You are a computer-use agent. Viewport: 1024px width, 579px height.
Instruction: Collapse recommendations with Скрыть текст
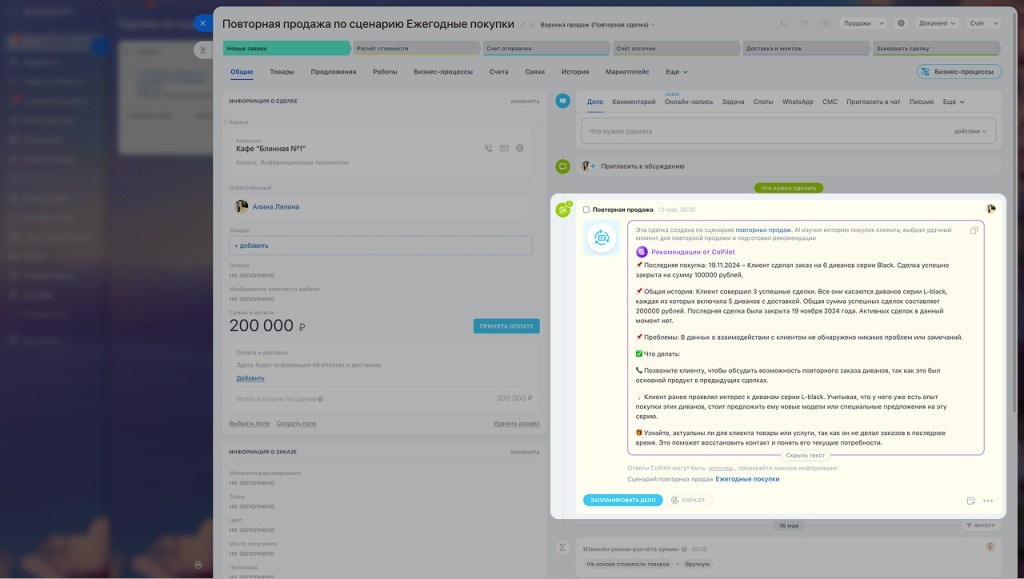805,455
